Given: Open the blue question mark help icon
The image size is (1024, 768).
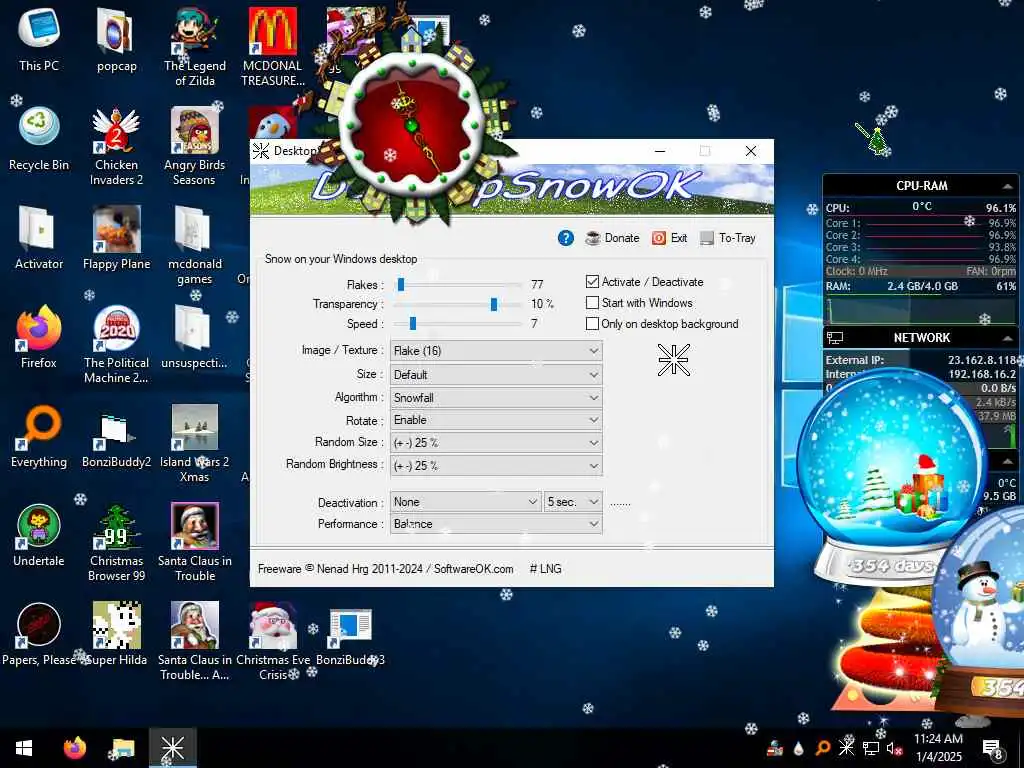Looking at the screenshot, I should (566, 238).
